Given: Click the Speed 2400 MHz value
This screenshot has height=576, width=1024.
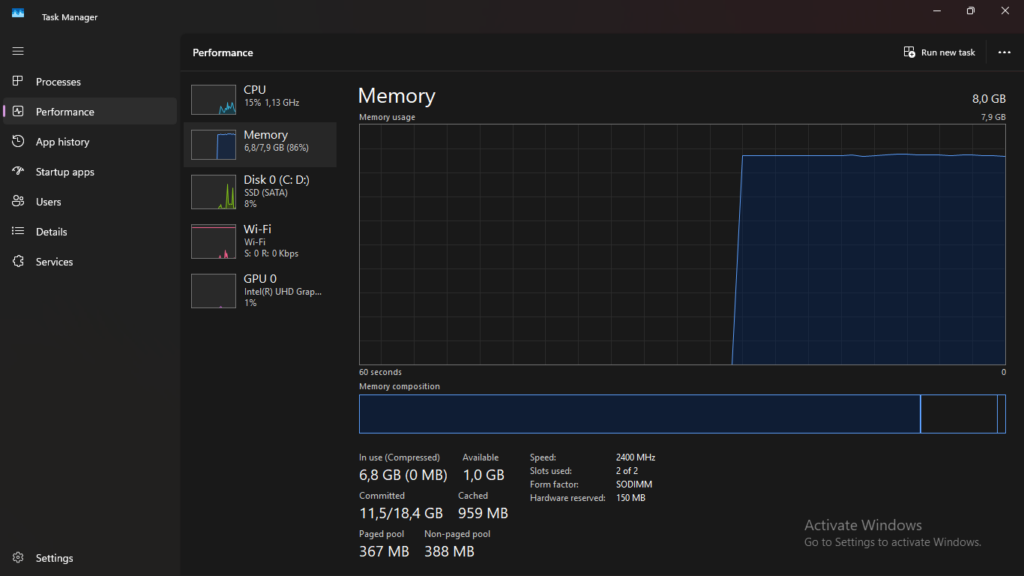Looking at the screenshot, I should pyautogui.click(x=635, y=457).
